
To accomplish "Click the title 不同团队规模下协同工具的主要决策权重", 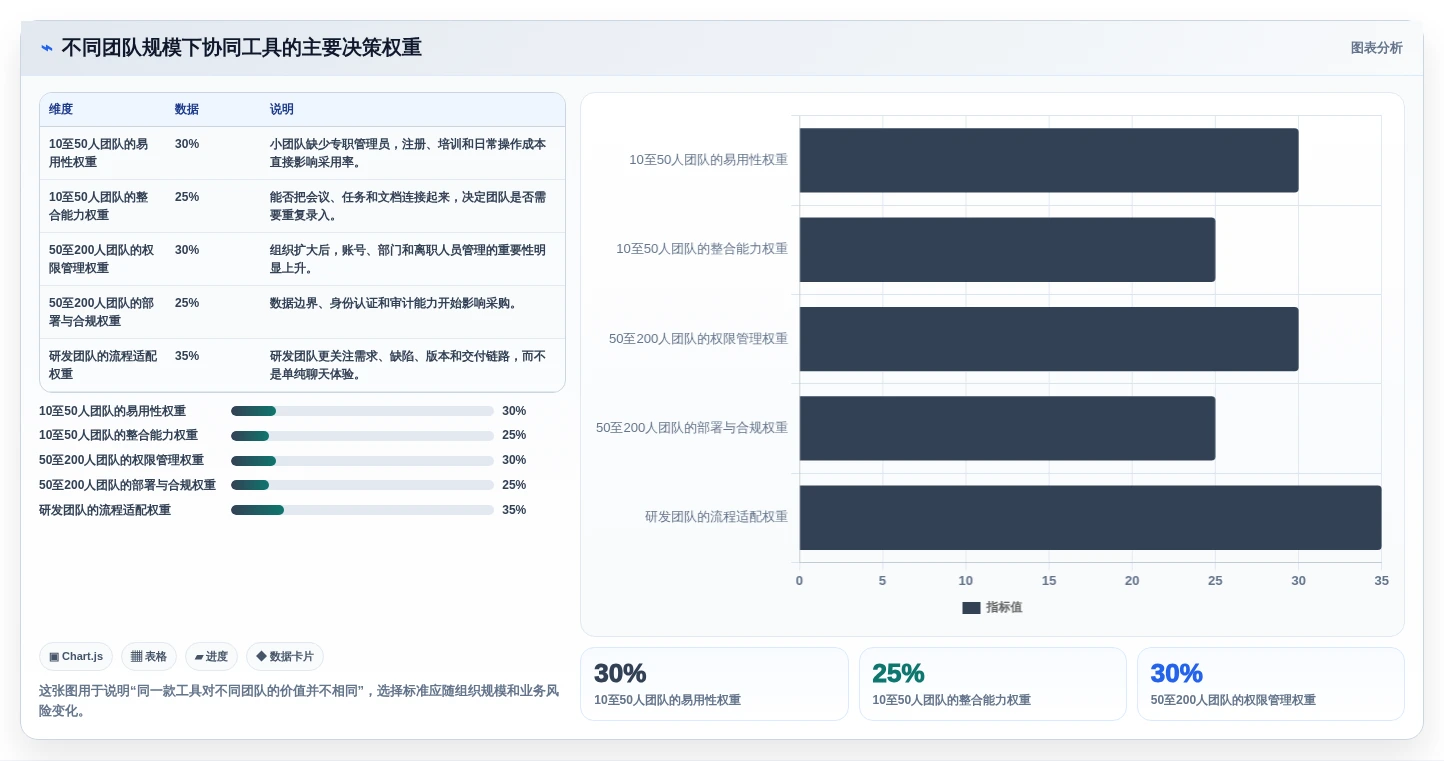I will (x=241, y=48).
